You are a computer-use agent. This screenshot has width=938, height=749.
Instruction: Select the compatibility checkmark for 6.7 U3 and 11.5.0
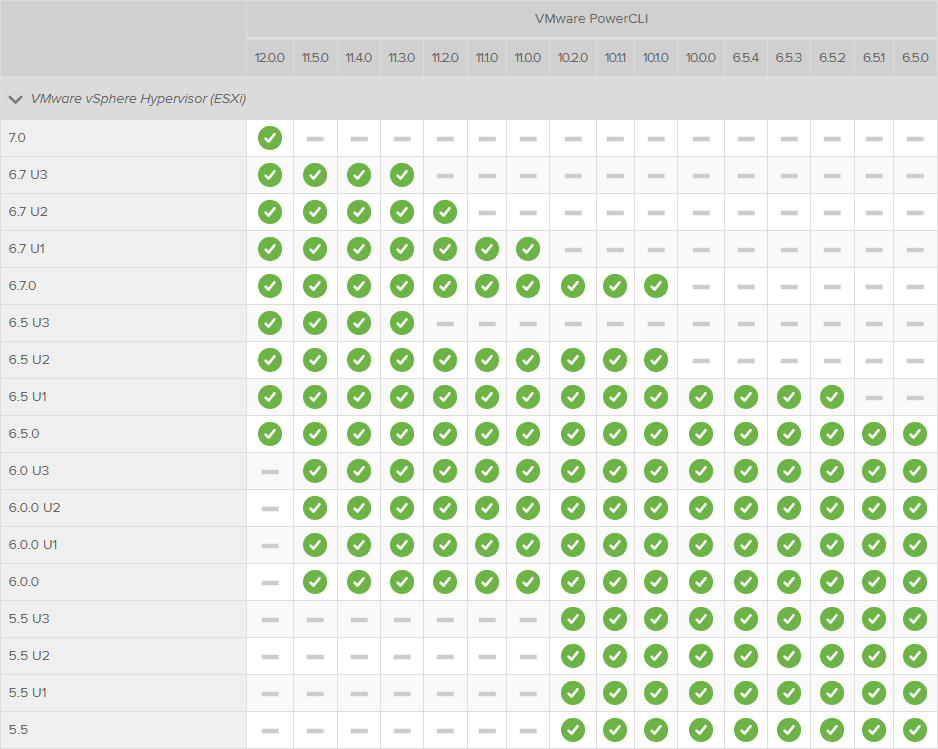(x=314, y=175)
